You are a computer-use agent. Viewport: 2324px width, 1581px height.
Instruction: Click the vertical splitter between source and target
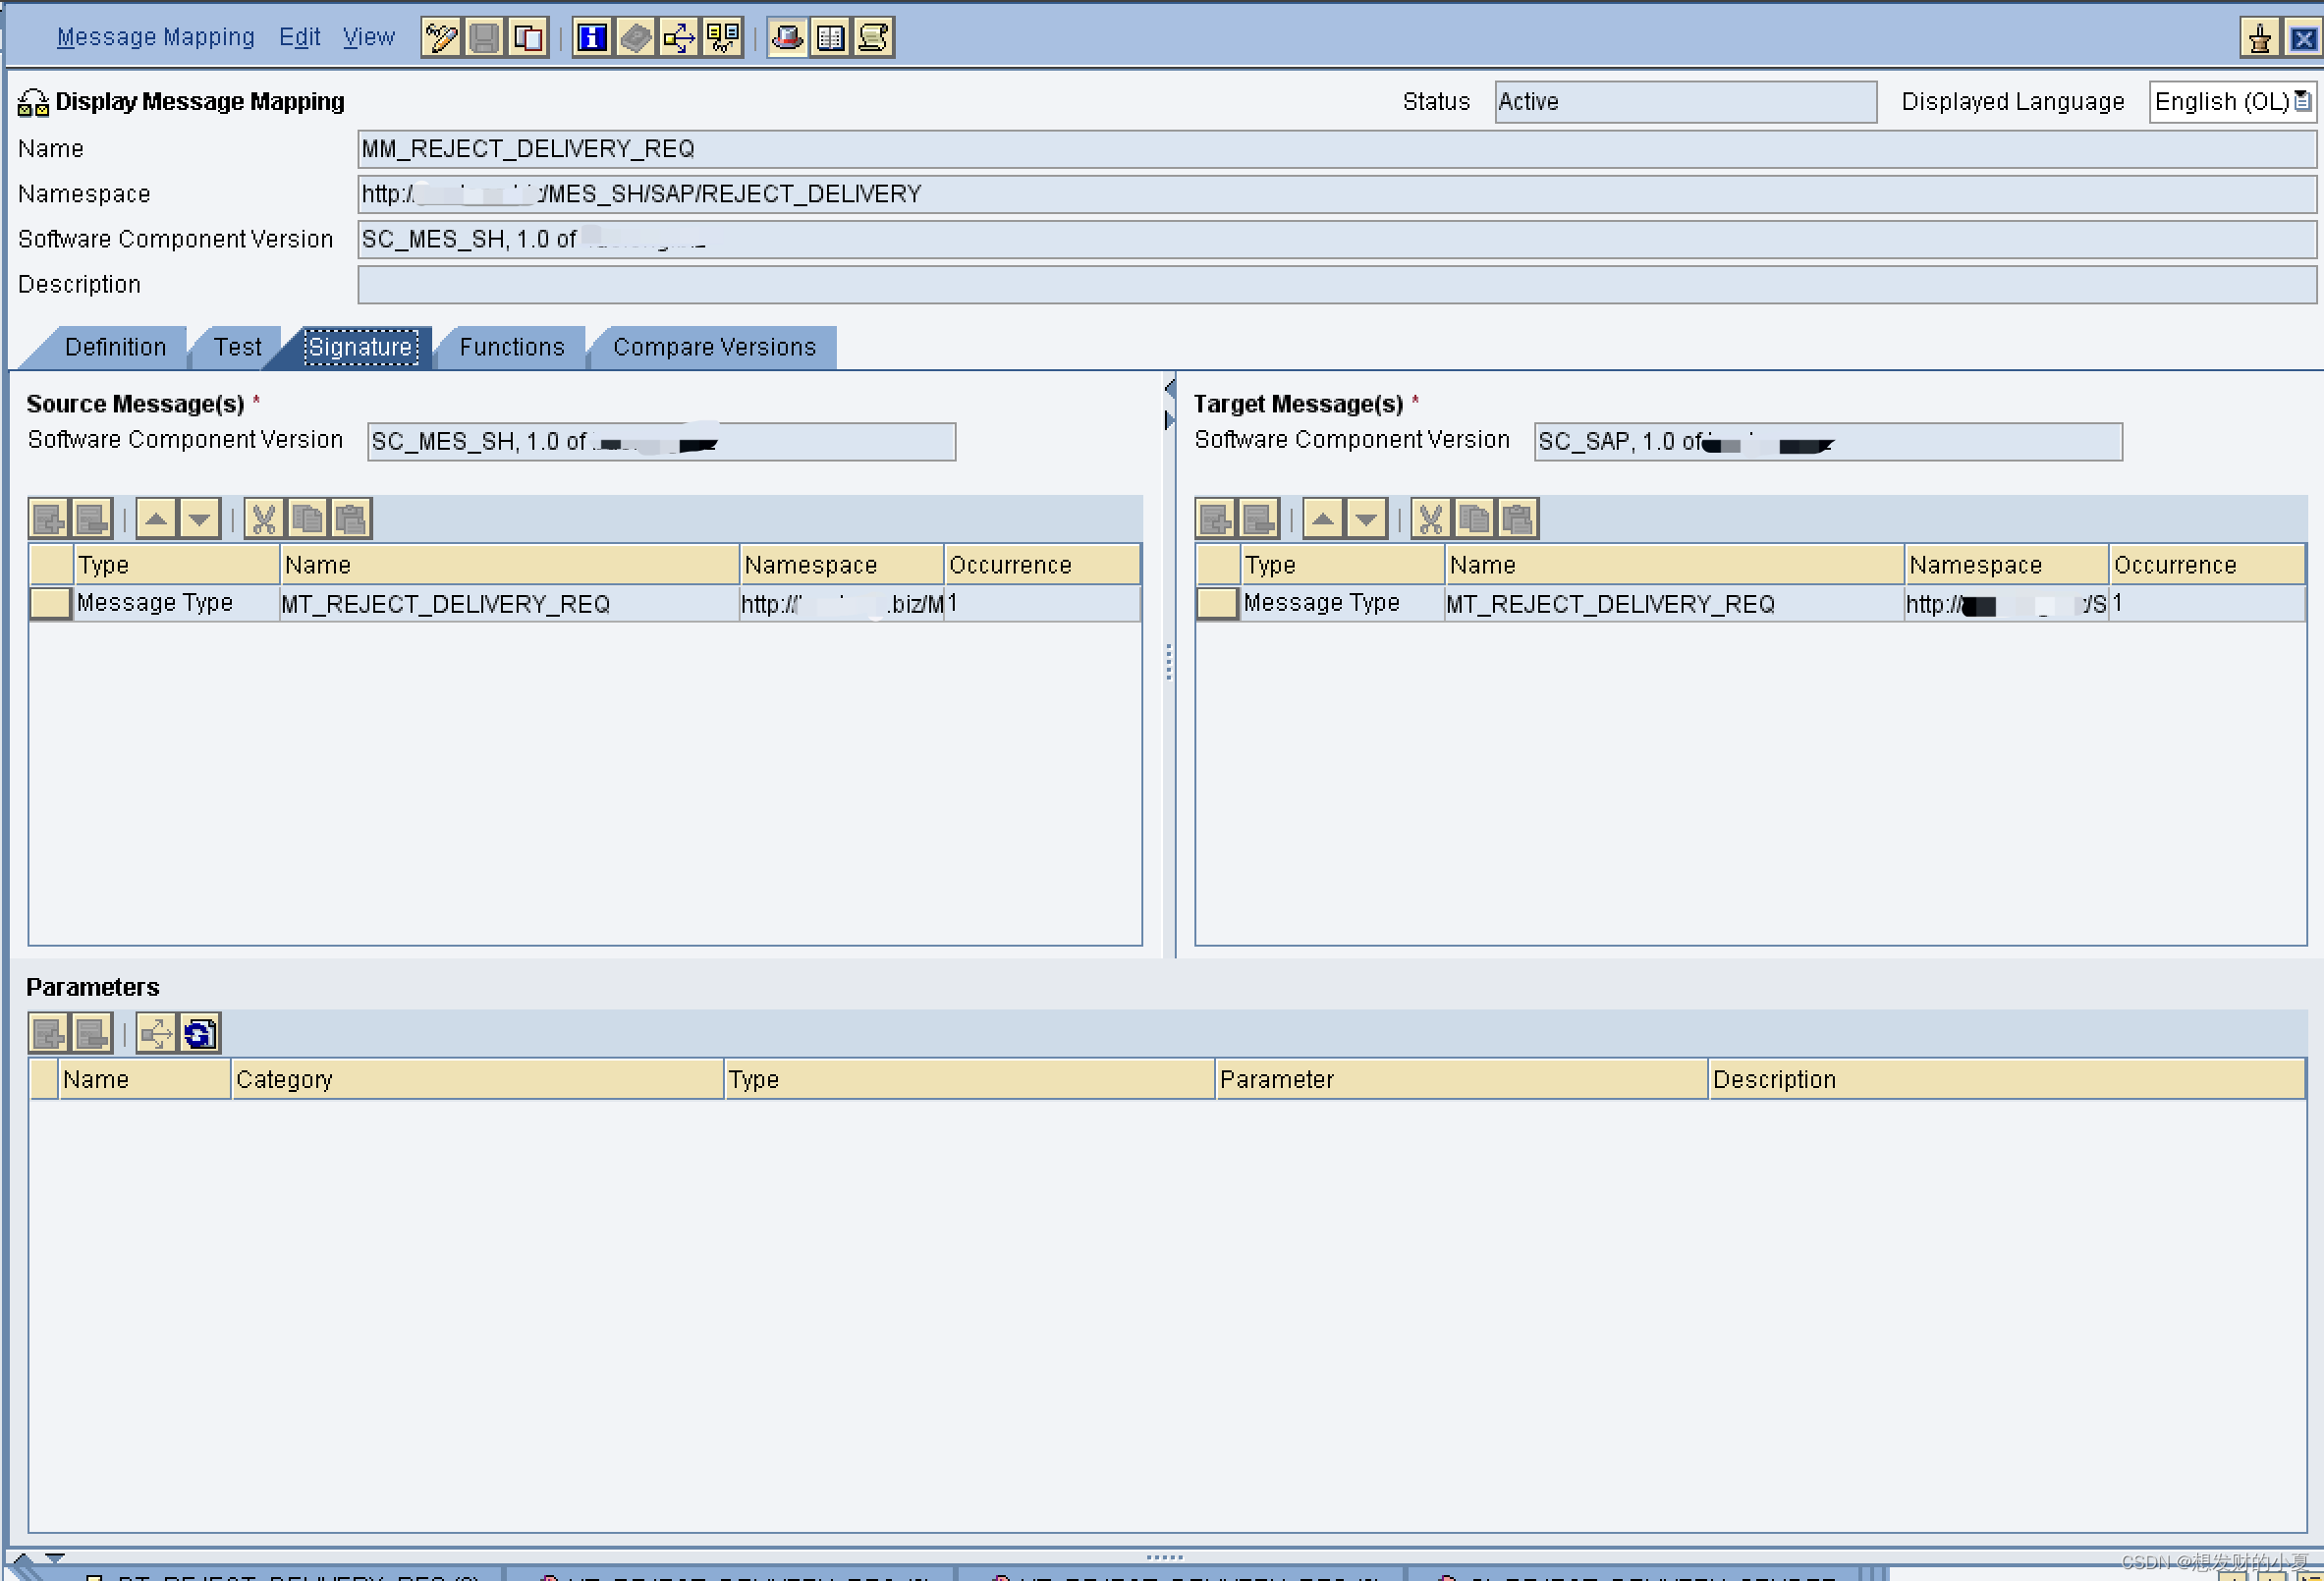(x=1168, y=662)
